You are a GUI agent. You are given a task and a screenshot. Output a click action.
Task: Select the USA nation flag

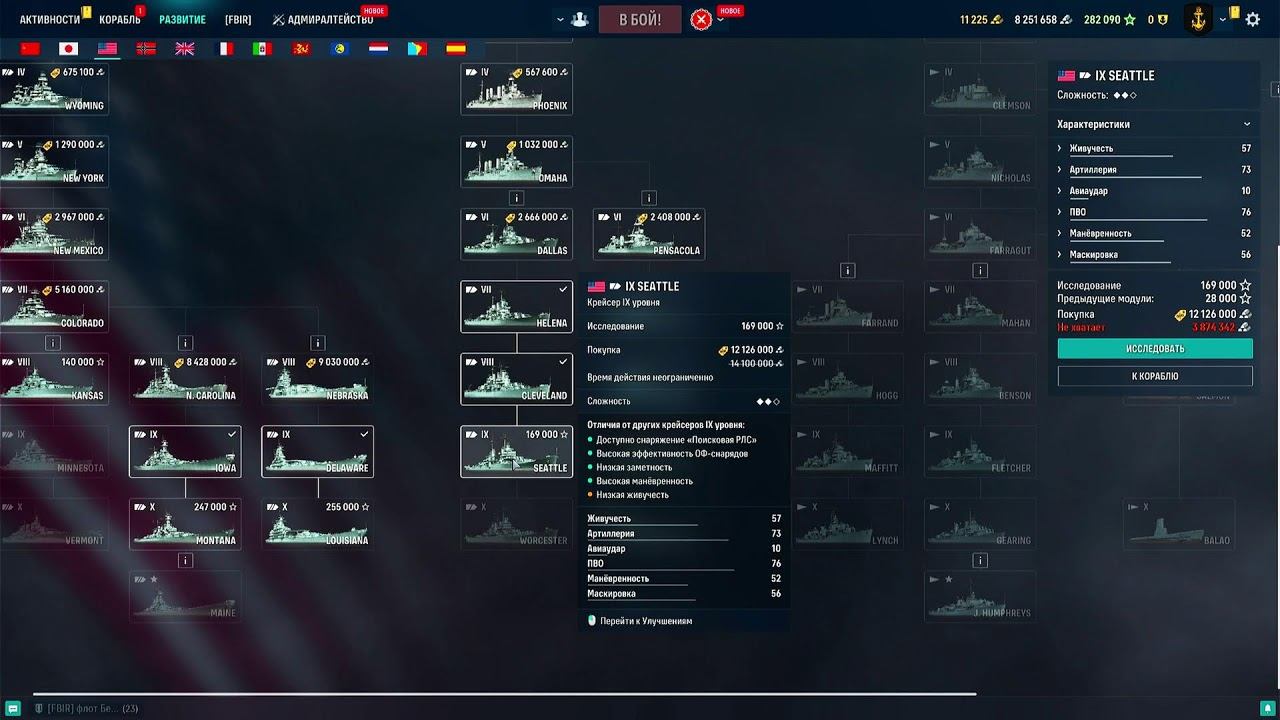[x=107, y=48]
